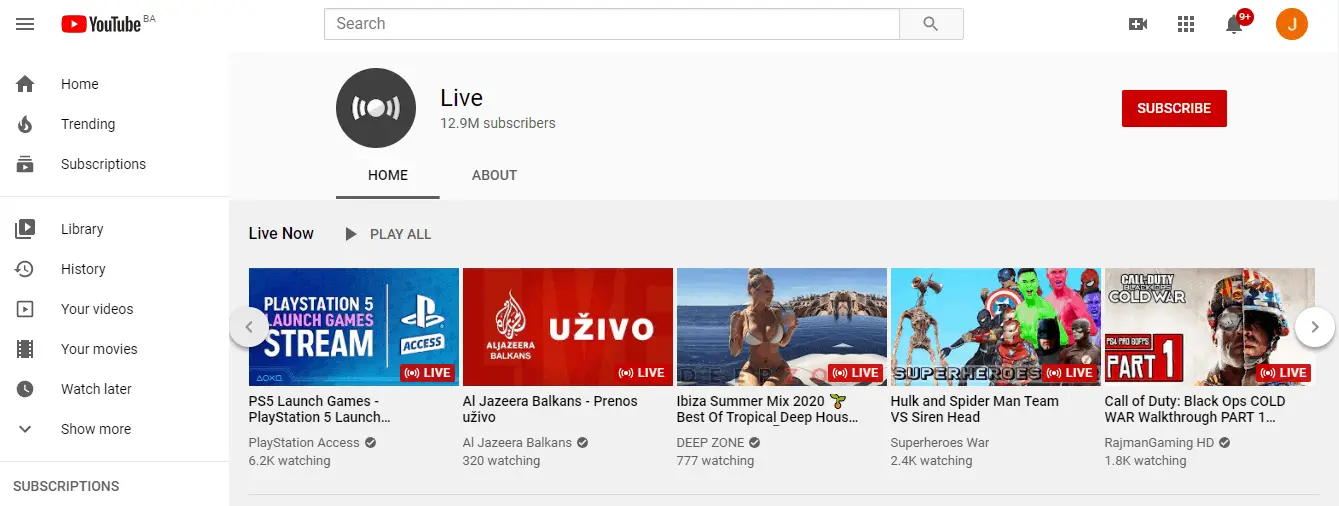Click the Play All triangle icon

[351, 234]
